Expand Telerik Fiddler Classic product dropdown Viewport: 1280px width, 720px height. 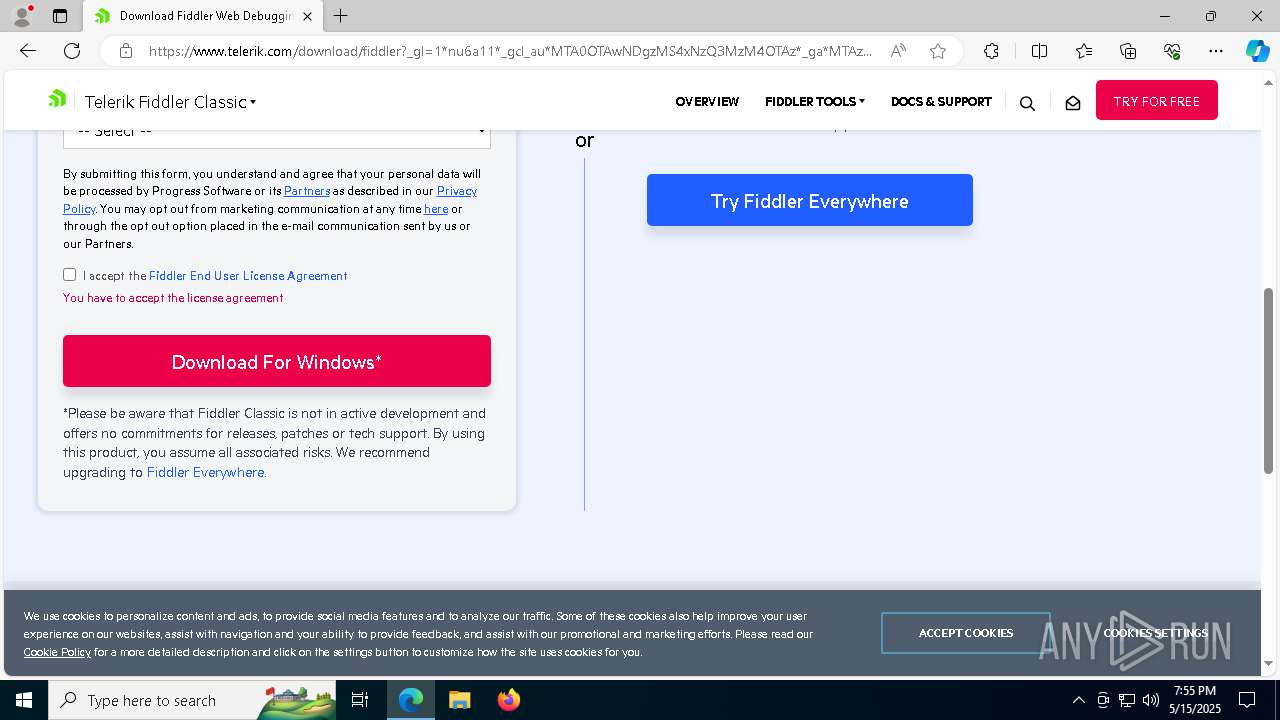coord(171,102)
